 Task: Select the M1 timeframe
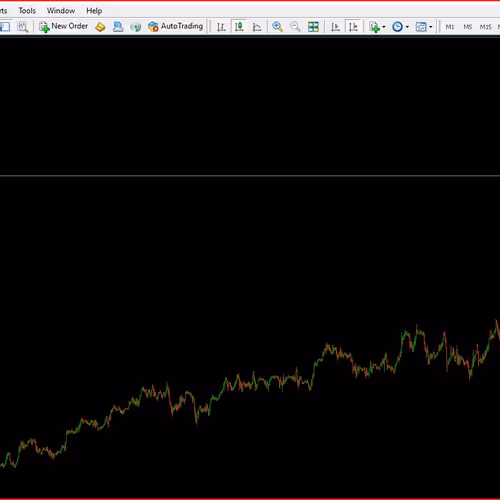click(450, 27)
